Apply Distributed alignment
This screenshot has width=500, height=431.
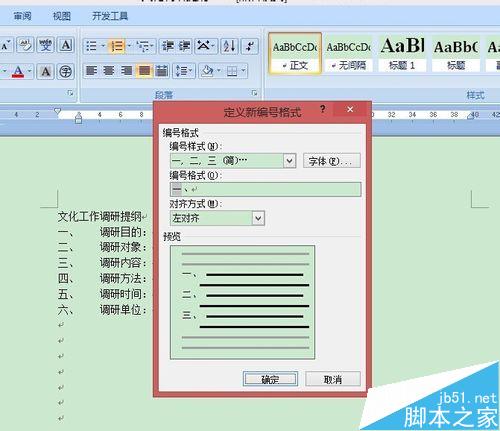[x=162, y=71]
